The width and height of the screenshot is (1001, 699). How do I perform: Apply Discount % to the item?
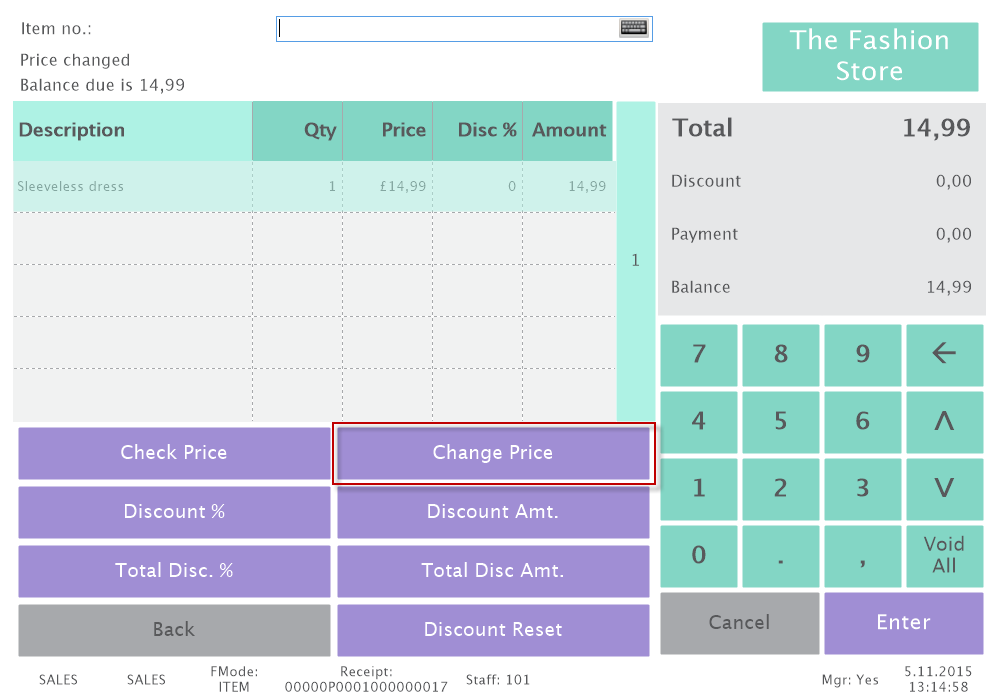174,512
